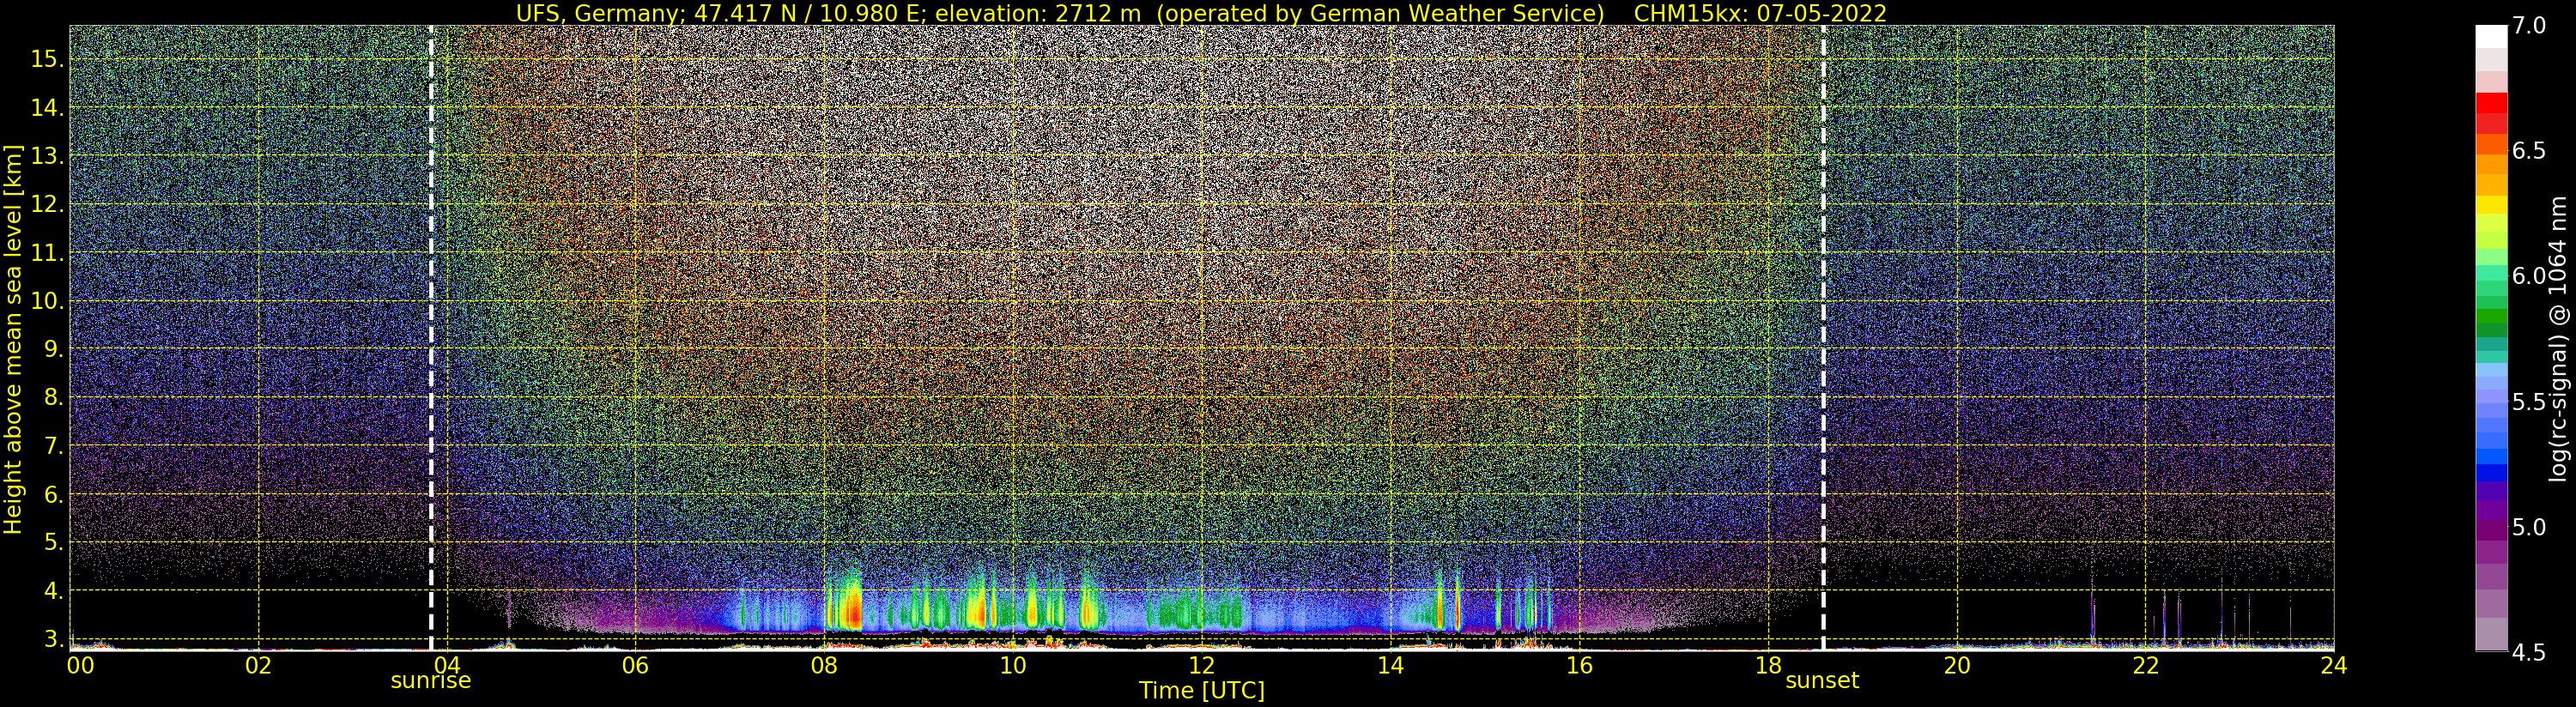This screenshot has height=707, width=2576.
Task: Click colorbar value 7.0
Action: click(x=2528, y=26)
